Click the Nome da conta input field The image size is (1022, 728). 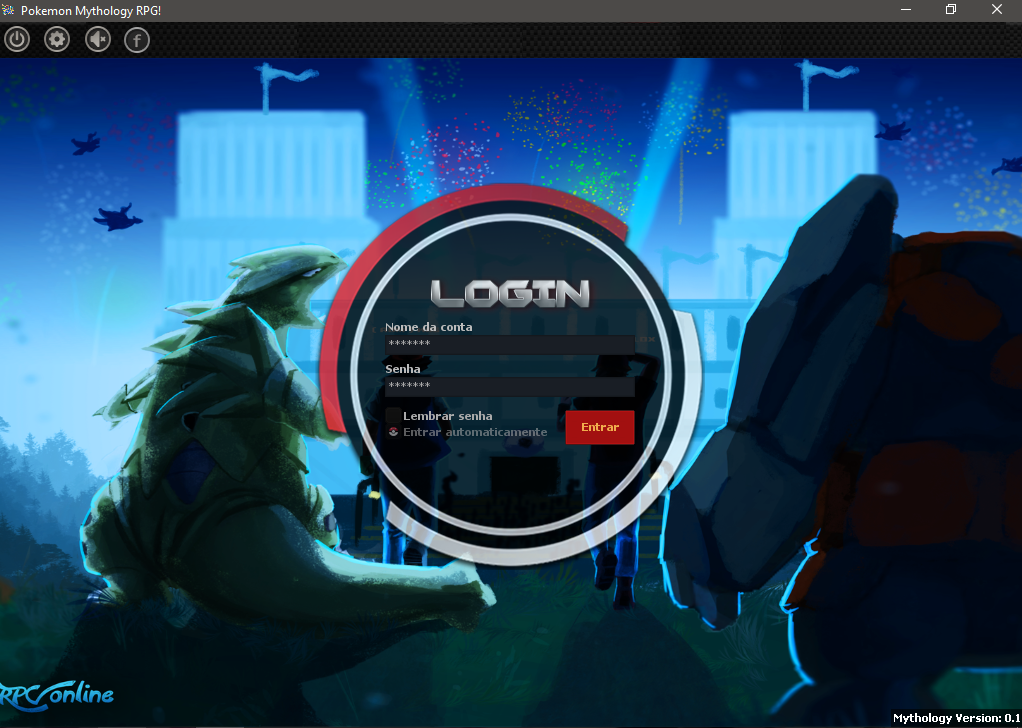(x=510, y=345)
